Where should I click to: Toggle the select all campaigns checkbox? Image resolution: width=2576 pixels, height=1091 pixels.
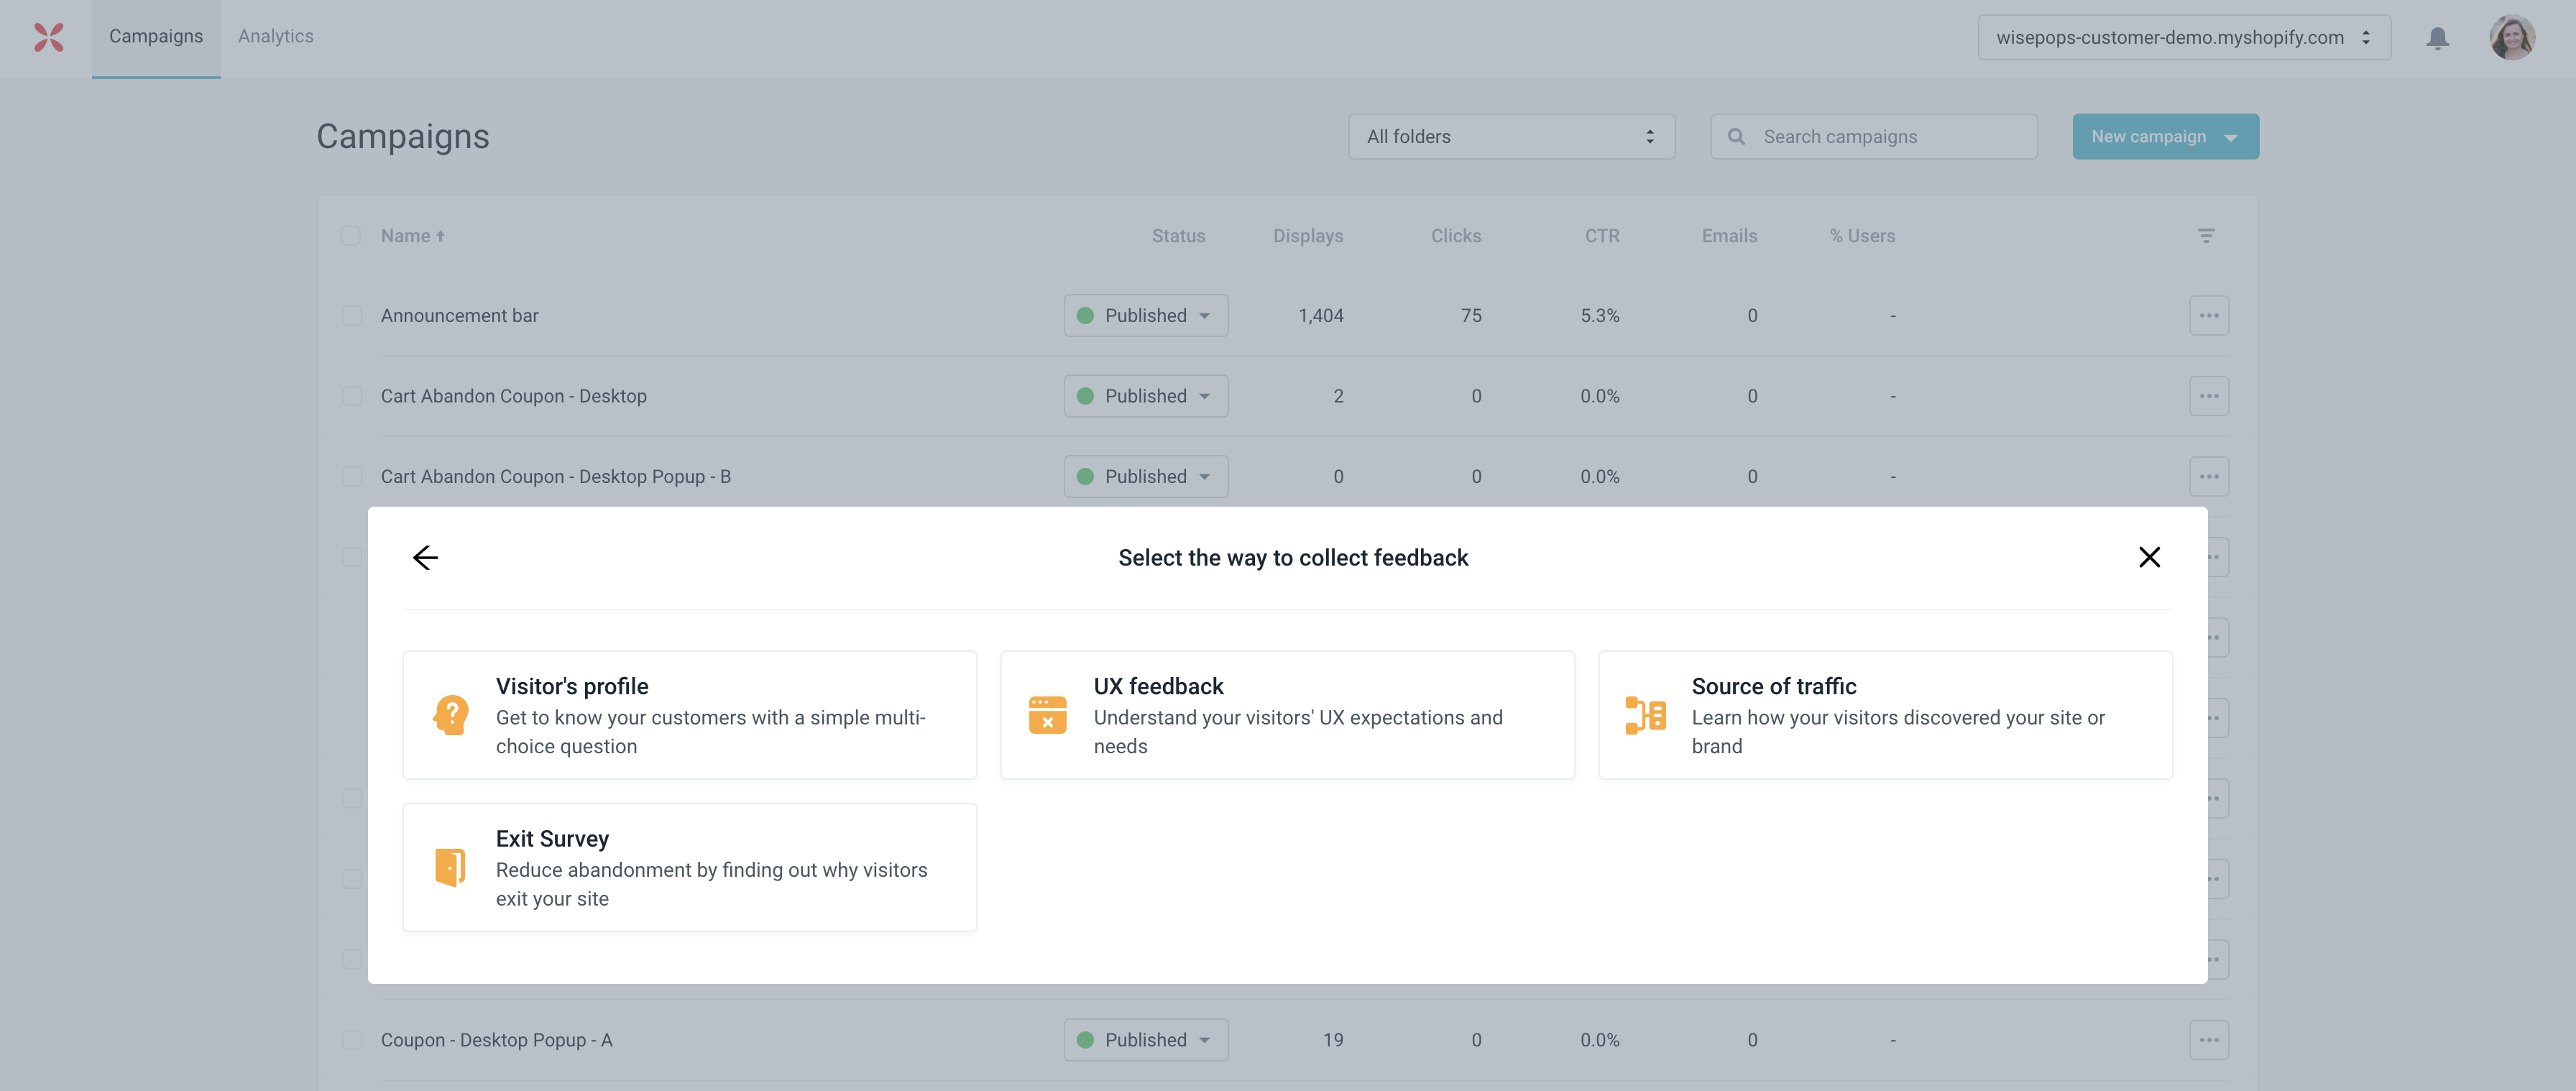point(351,236)
